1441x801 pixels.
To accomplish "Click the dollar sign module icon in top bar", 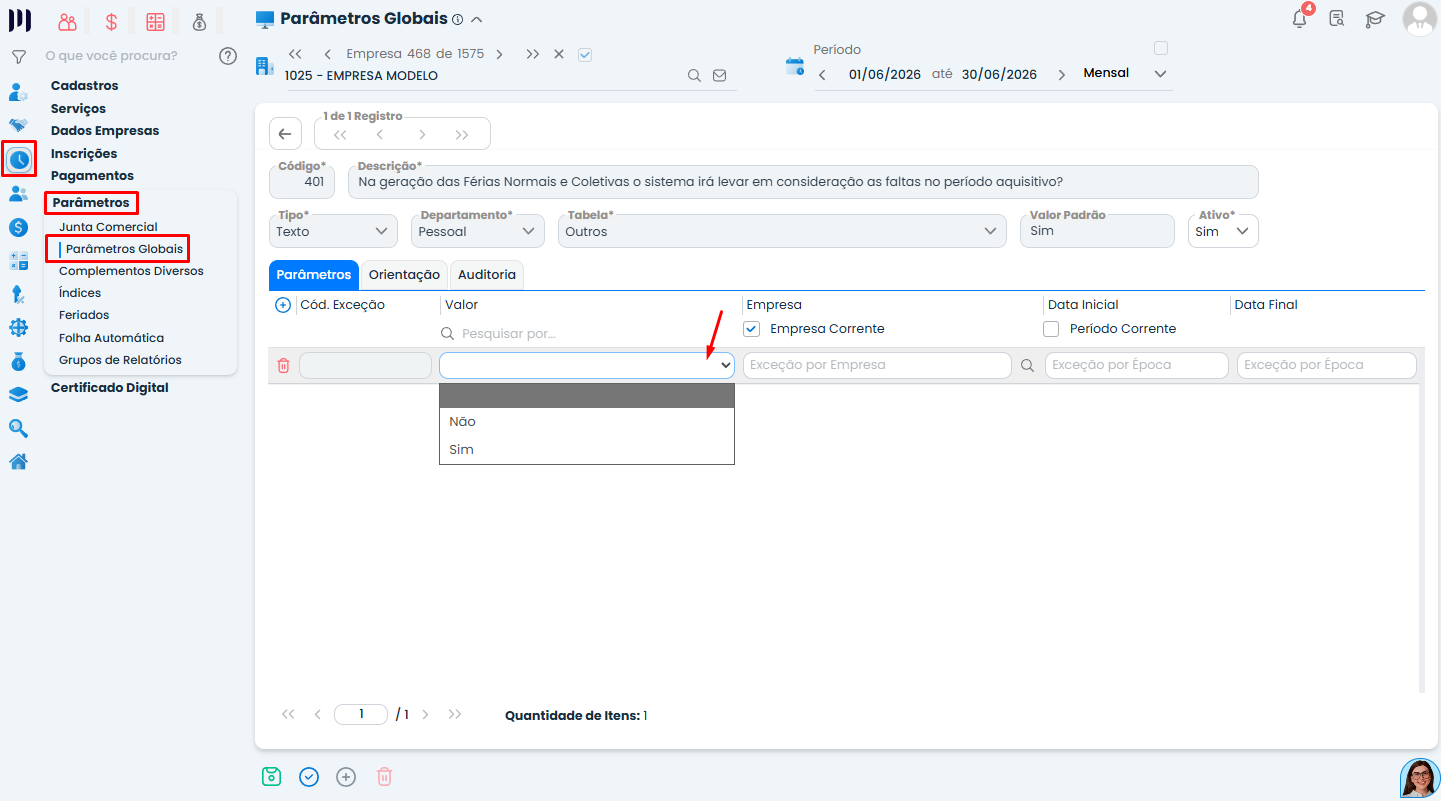I will pos(111,21).
